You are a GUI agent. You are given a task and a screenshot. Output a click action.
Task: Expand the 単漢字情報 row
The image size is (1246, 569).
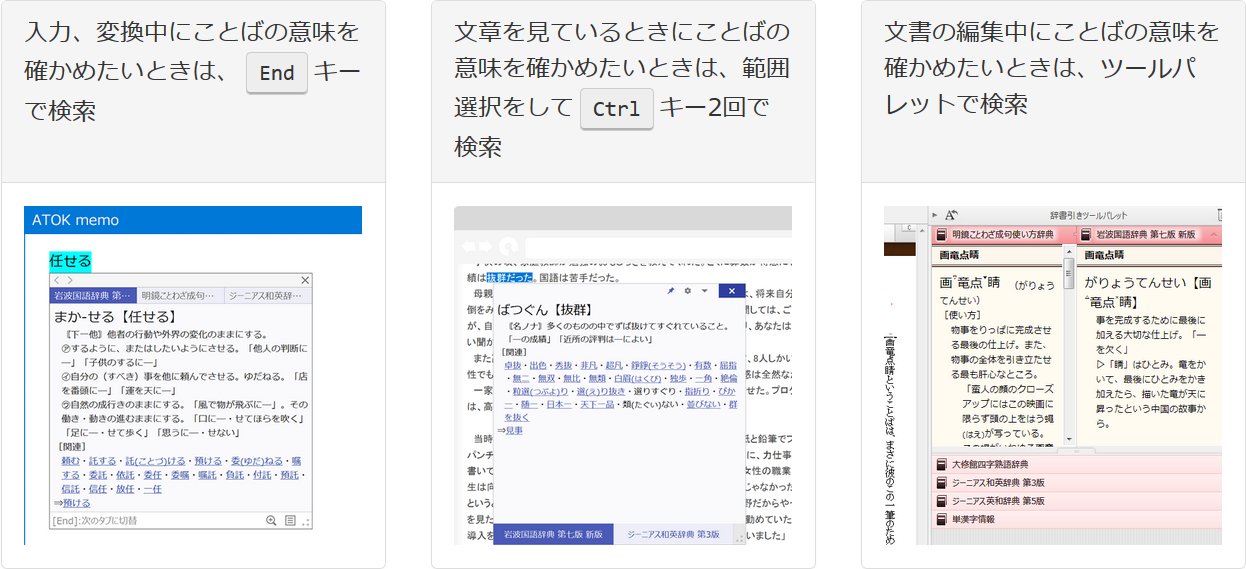pos(1077,519)
